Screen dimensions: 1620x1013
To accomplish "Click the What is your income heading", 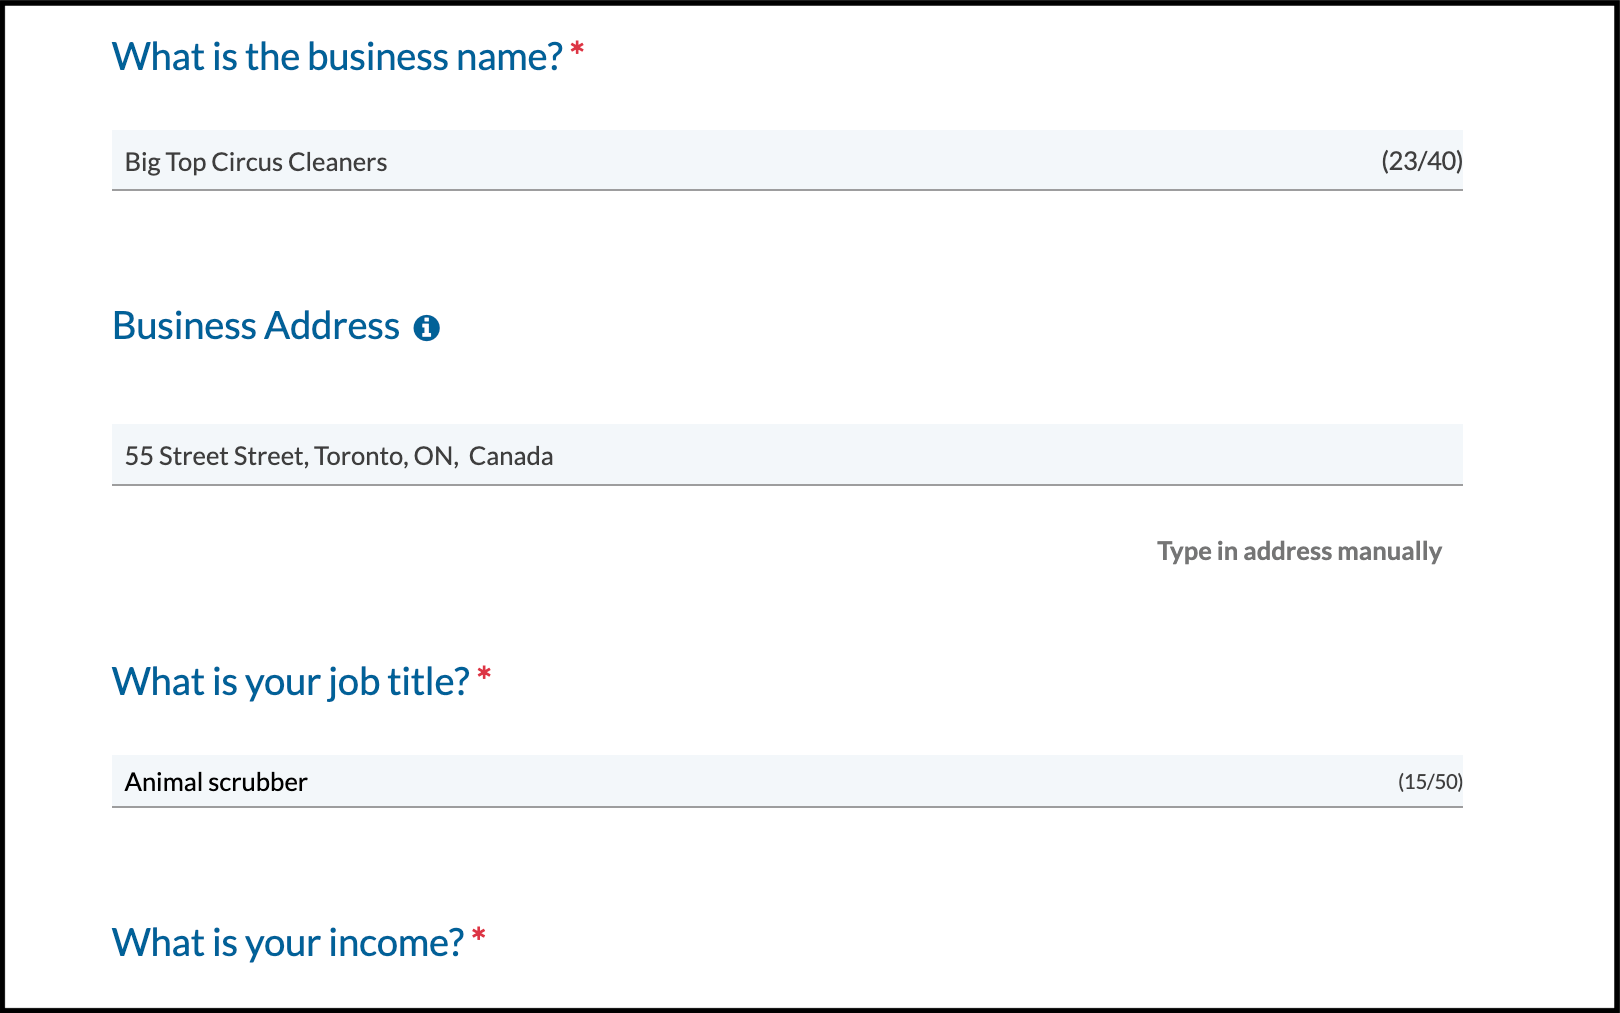I will coord(288,942).
